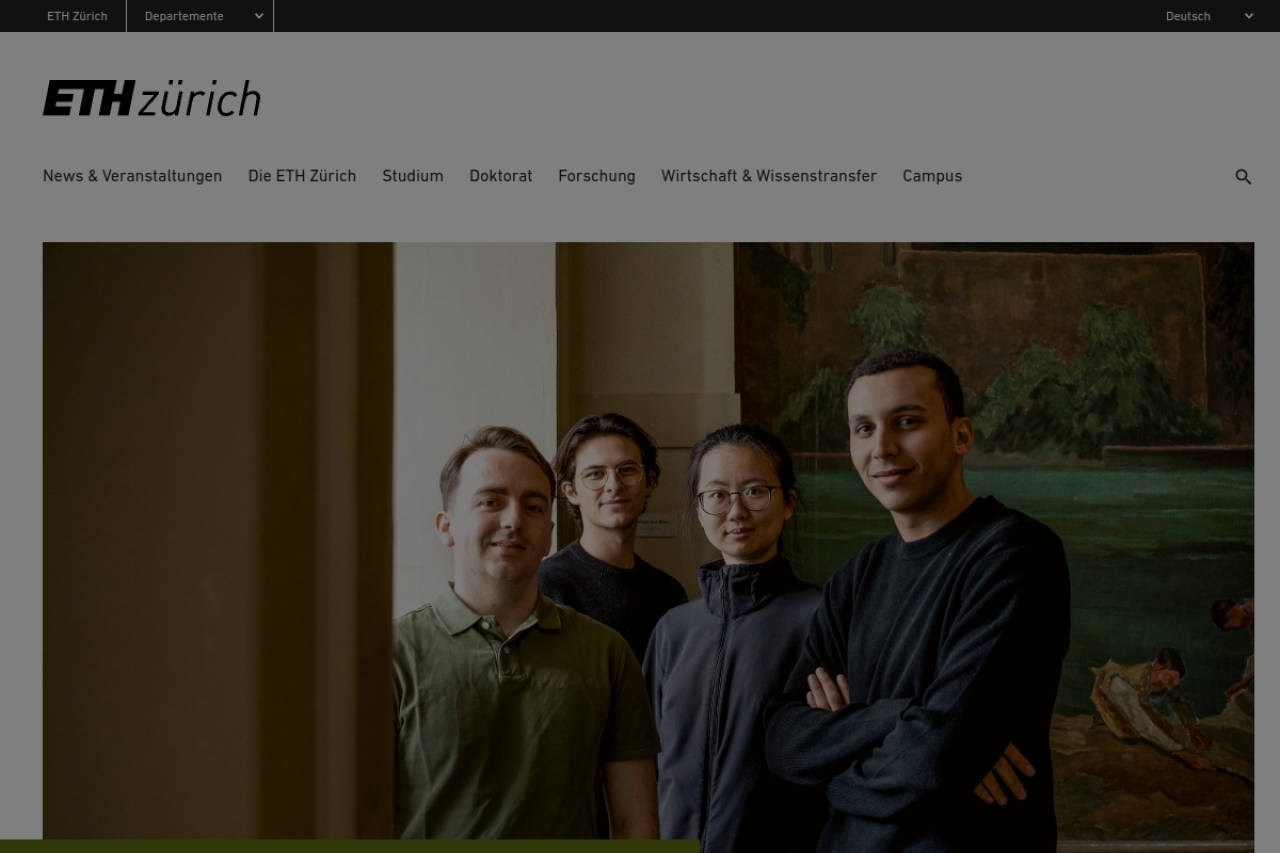Viewport: 1280px width, 853px height.
Task: Go to the Doktorat section
Action: coord(501,176)
